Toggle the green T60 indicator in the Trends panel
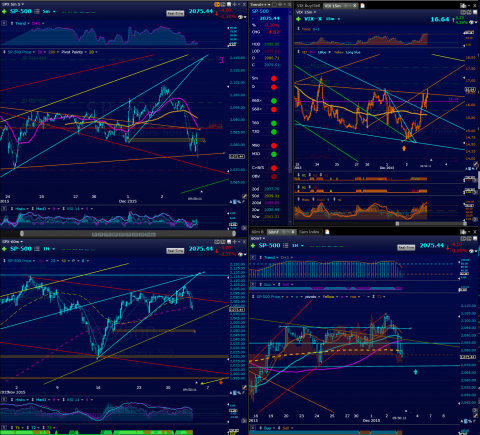Viewport: 480px width, 435px height. (274, 123)
